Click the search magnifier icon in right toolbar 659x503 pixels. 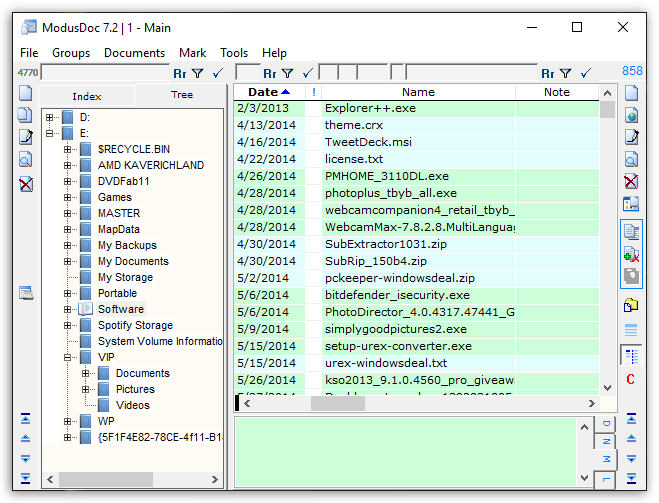[631, 160]
